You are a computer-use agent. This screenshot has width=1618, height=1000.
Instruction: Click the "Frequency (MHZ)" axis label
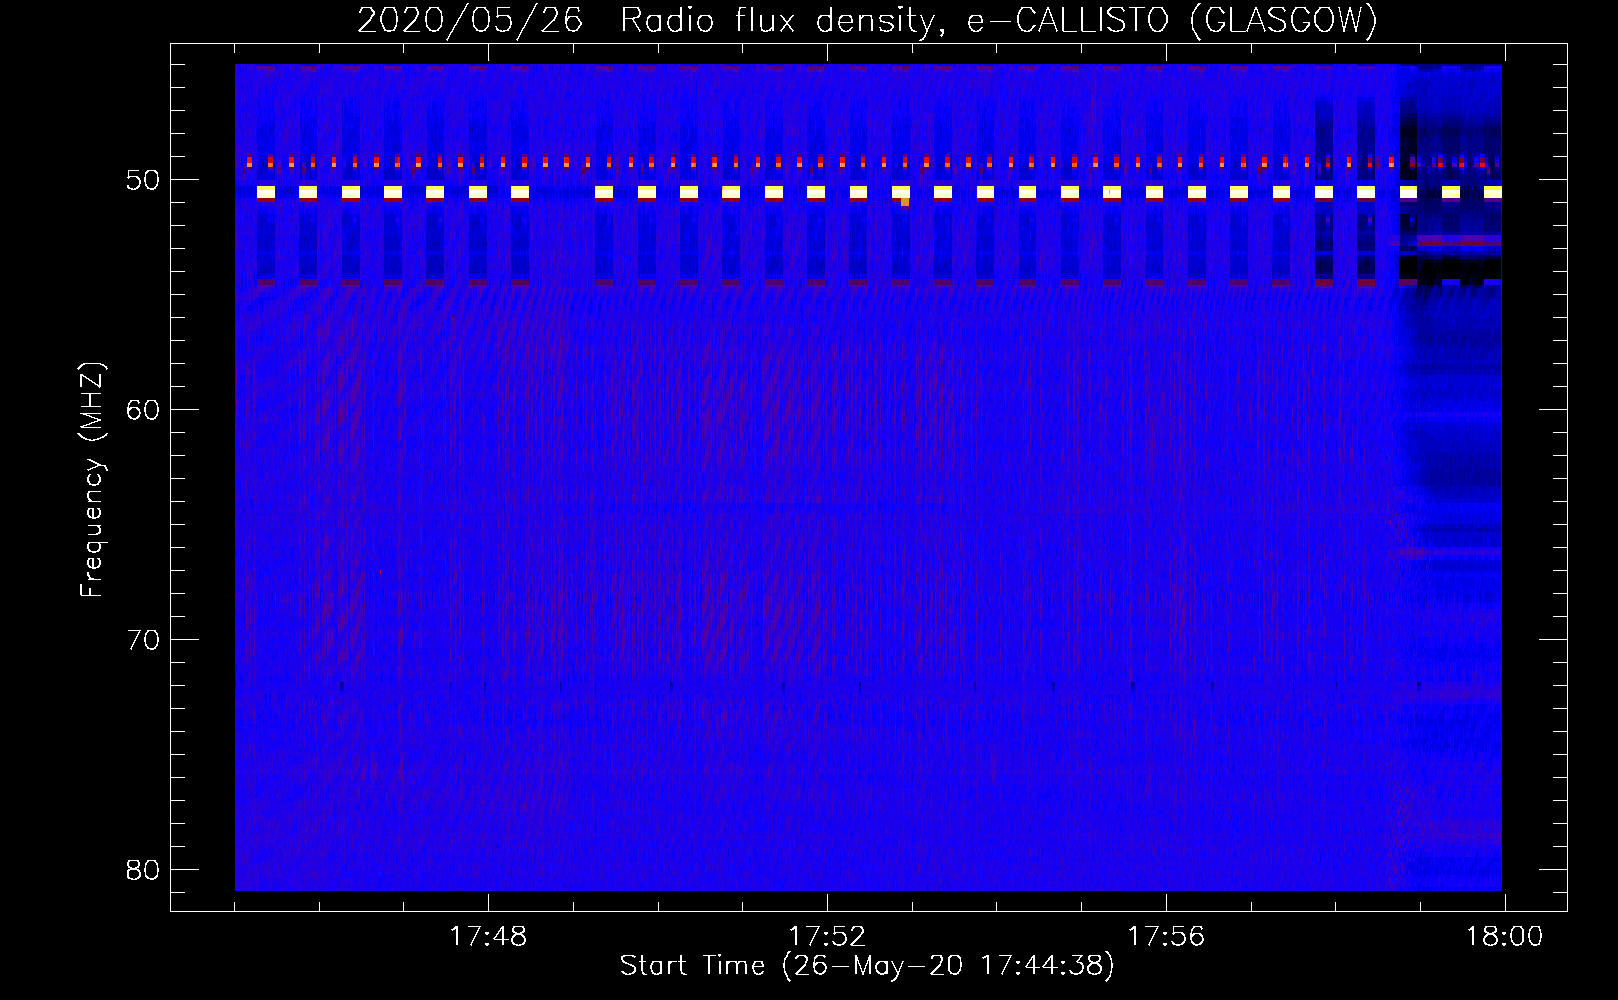92,480
